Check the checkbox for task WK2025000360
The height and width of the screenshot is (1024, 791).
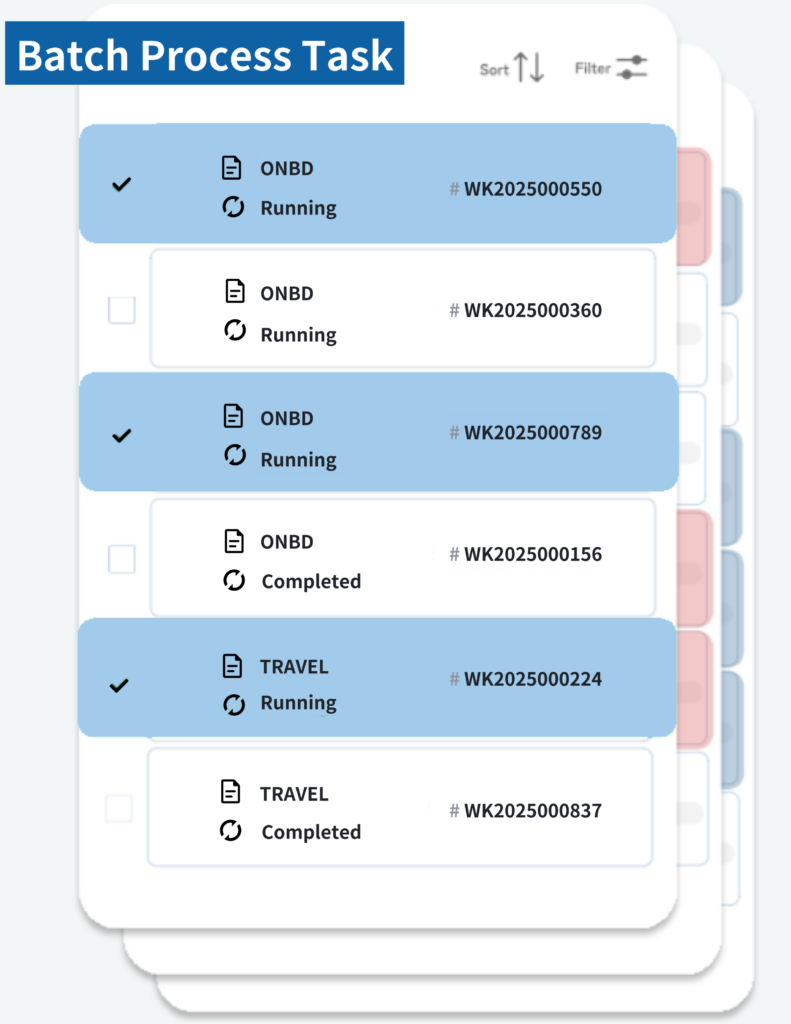(x=121, y=310)
